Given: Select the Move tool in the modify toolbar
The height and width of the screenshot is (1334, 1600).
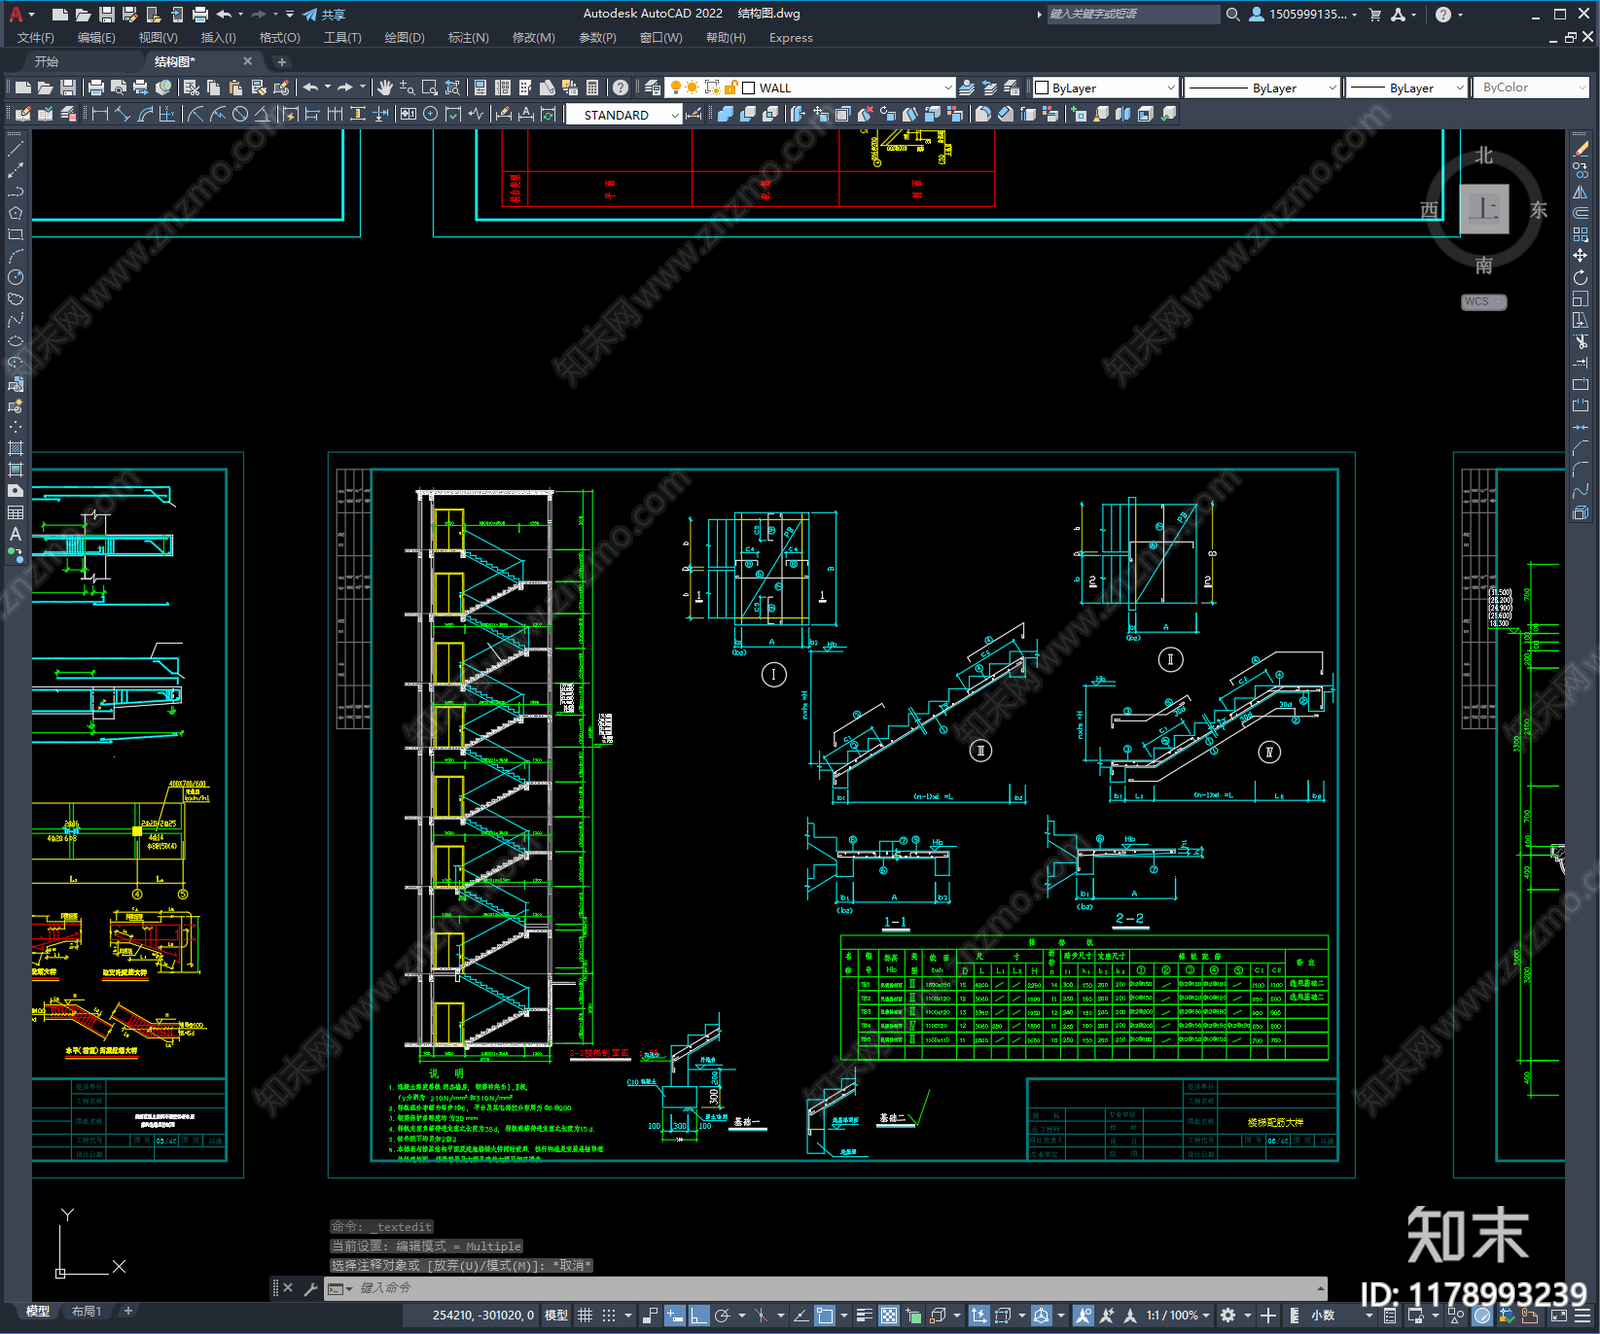Looking at the screenshot, I should [x=1580, y=256].
